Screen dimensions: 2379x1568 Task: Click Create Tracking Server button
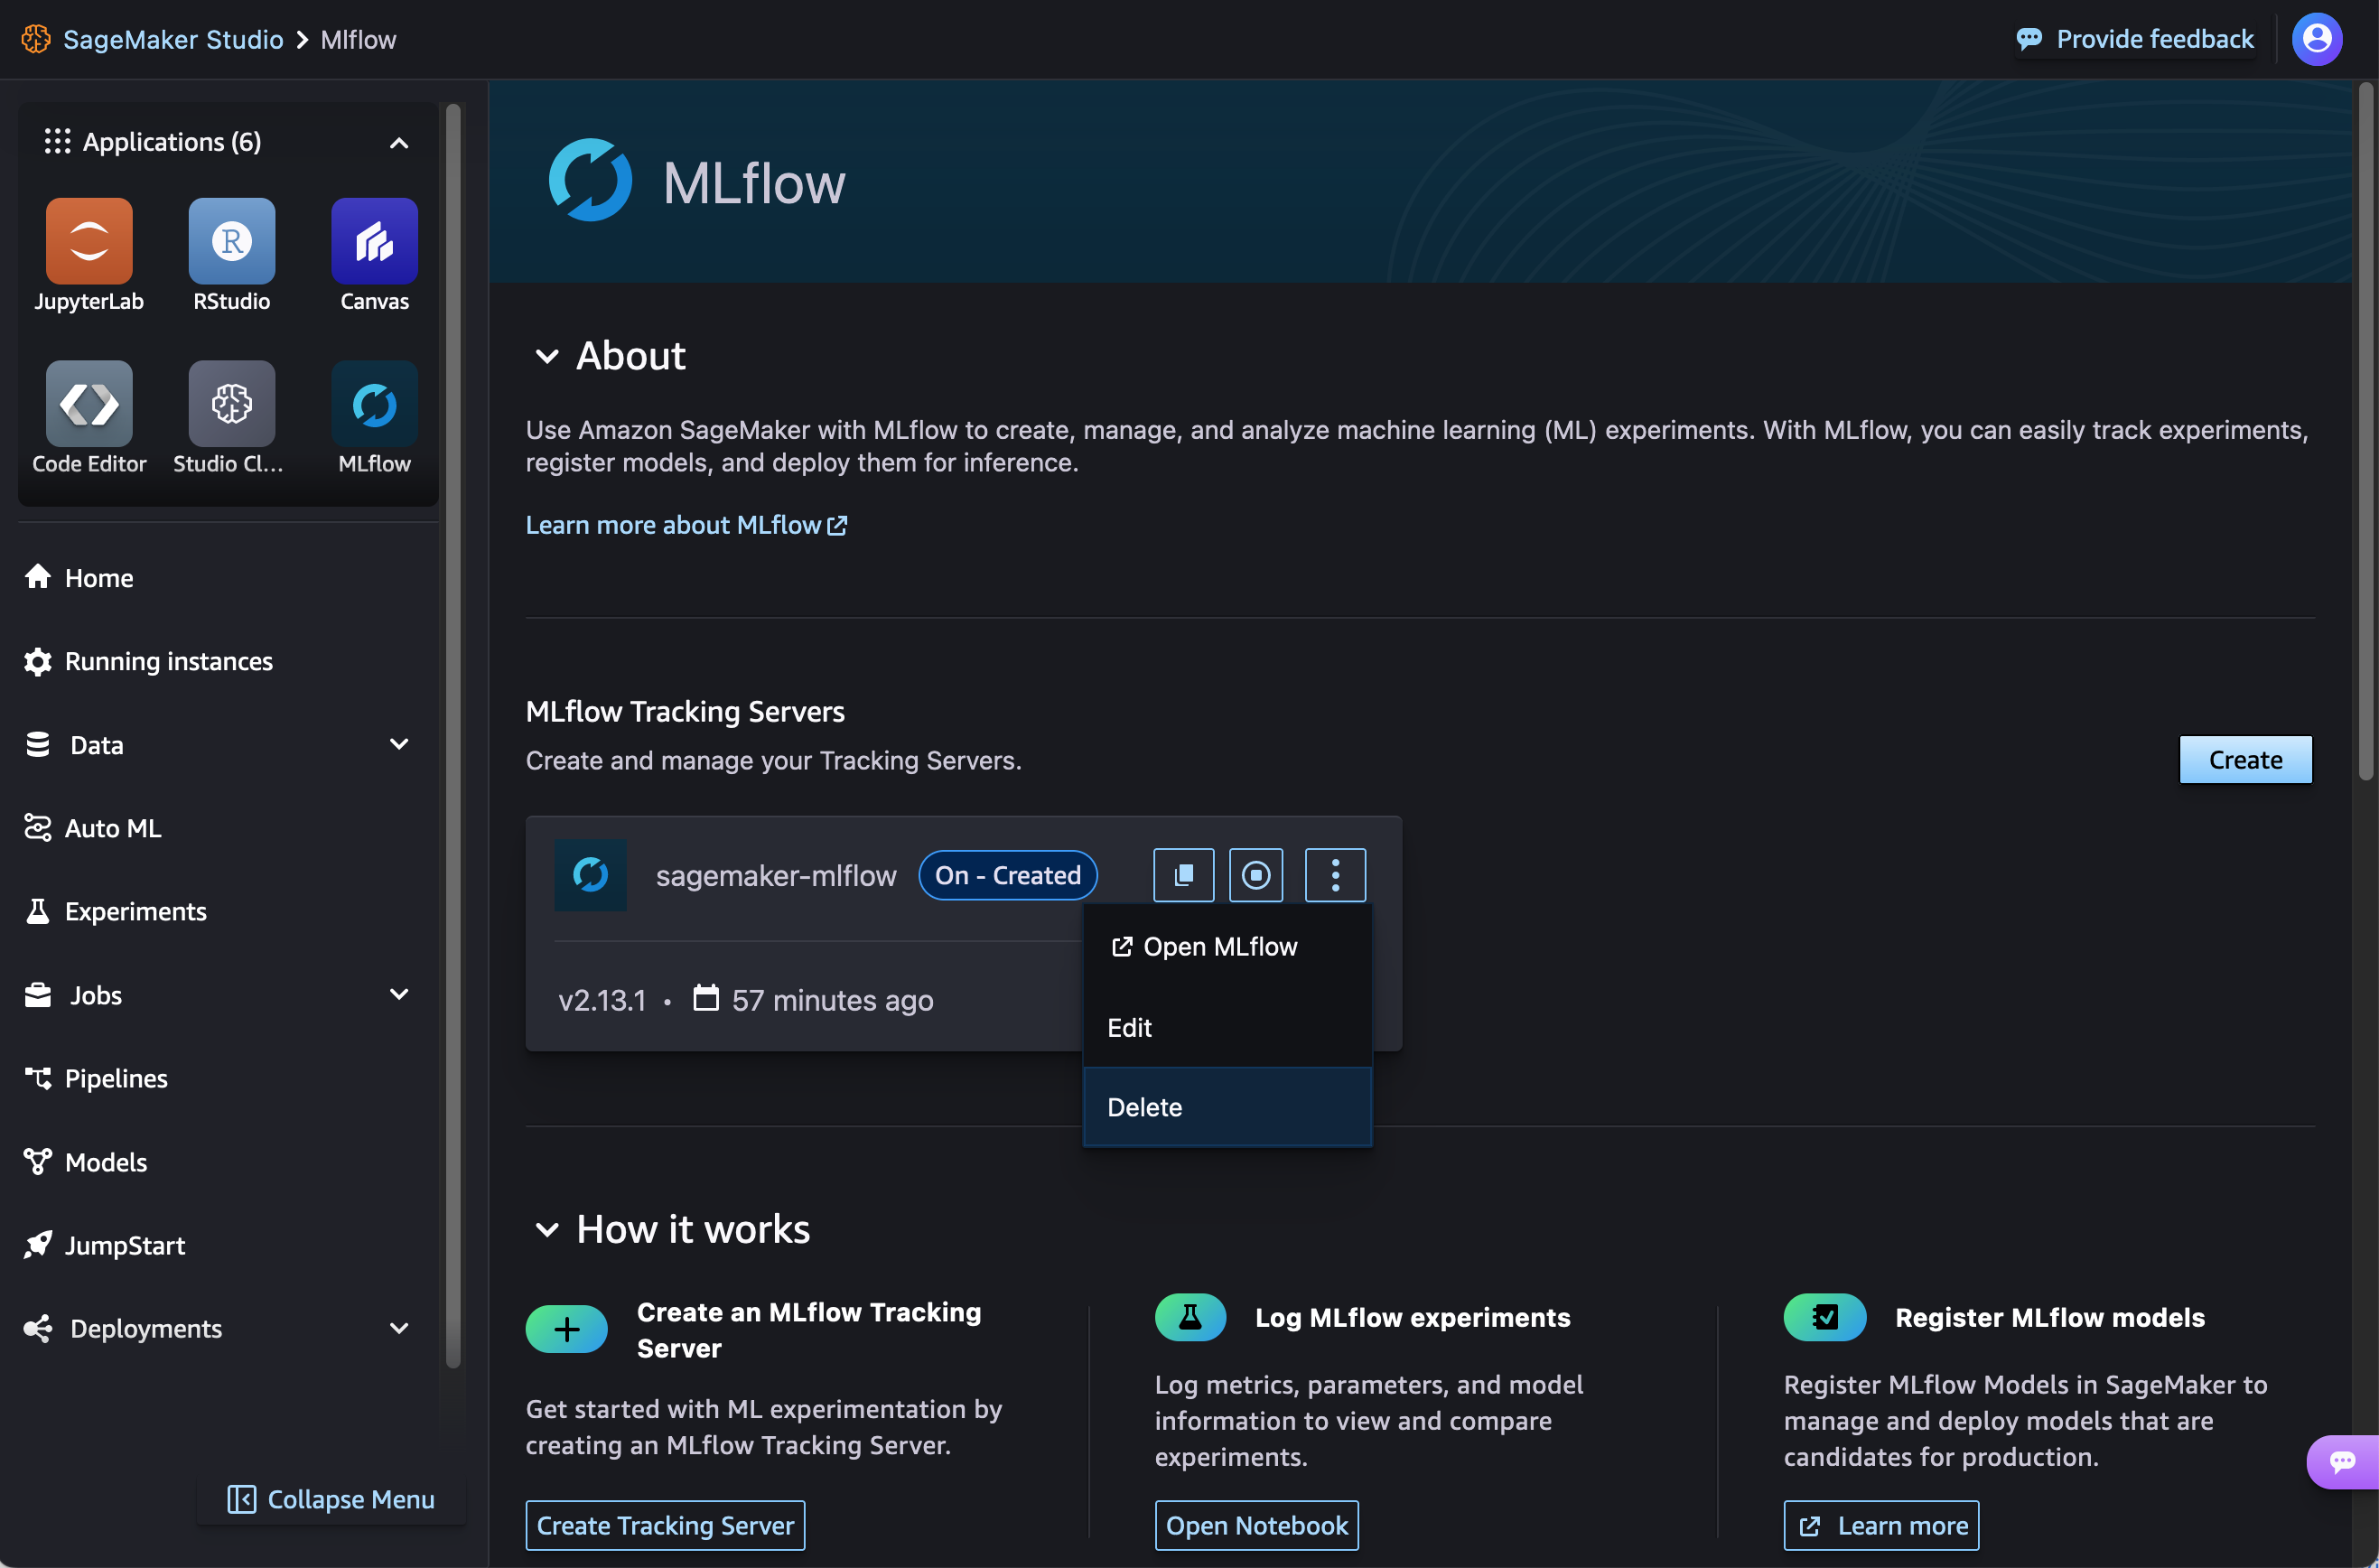665,1525
